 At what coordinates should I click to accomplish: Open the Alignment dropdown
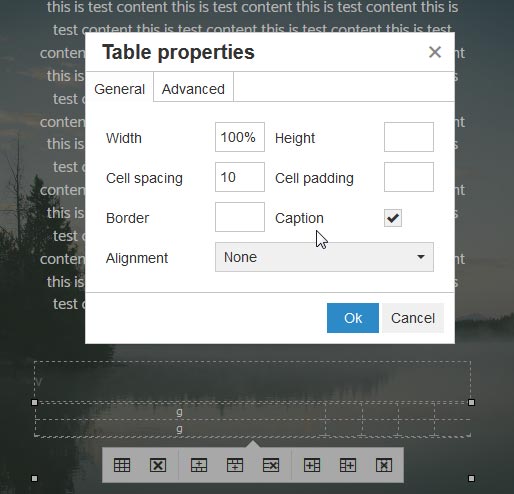(x=324, y=257)
